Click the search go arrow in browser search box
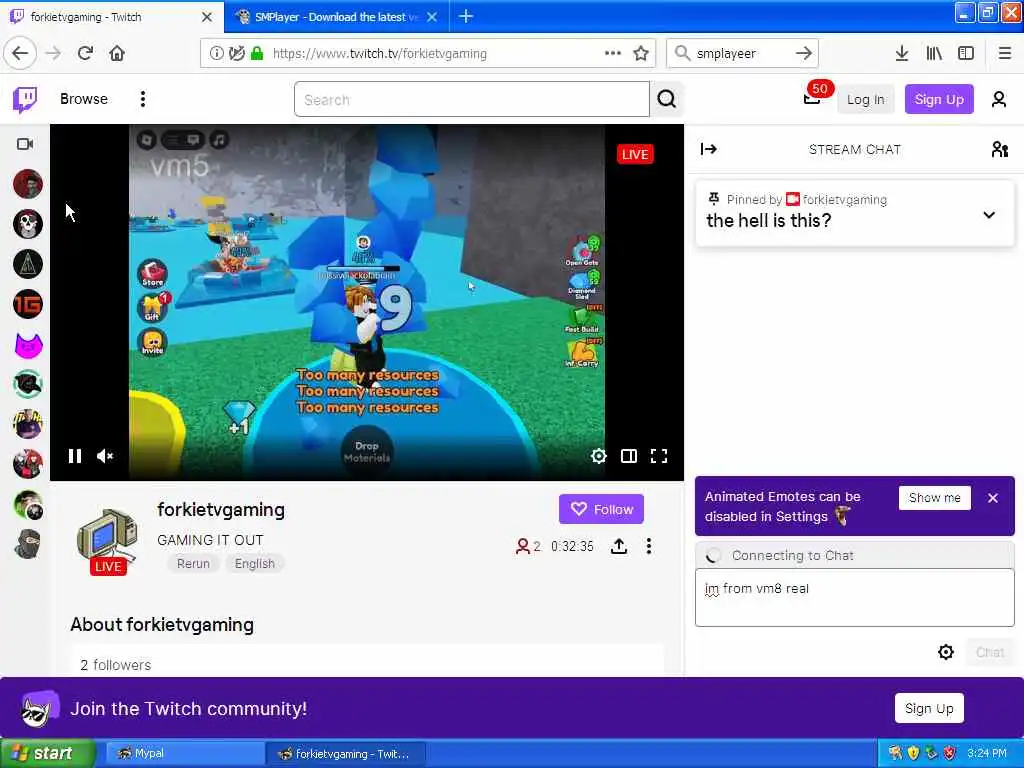 pos(803,53)
